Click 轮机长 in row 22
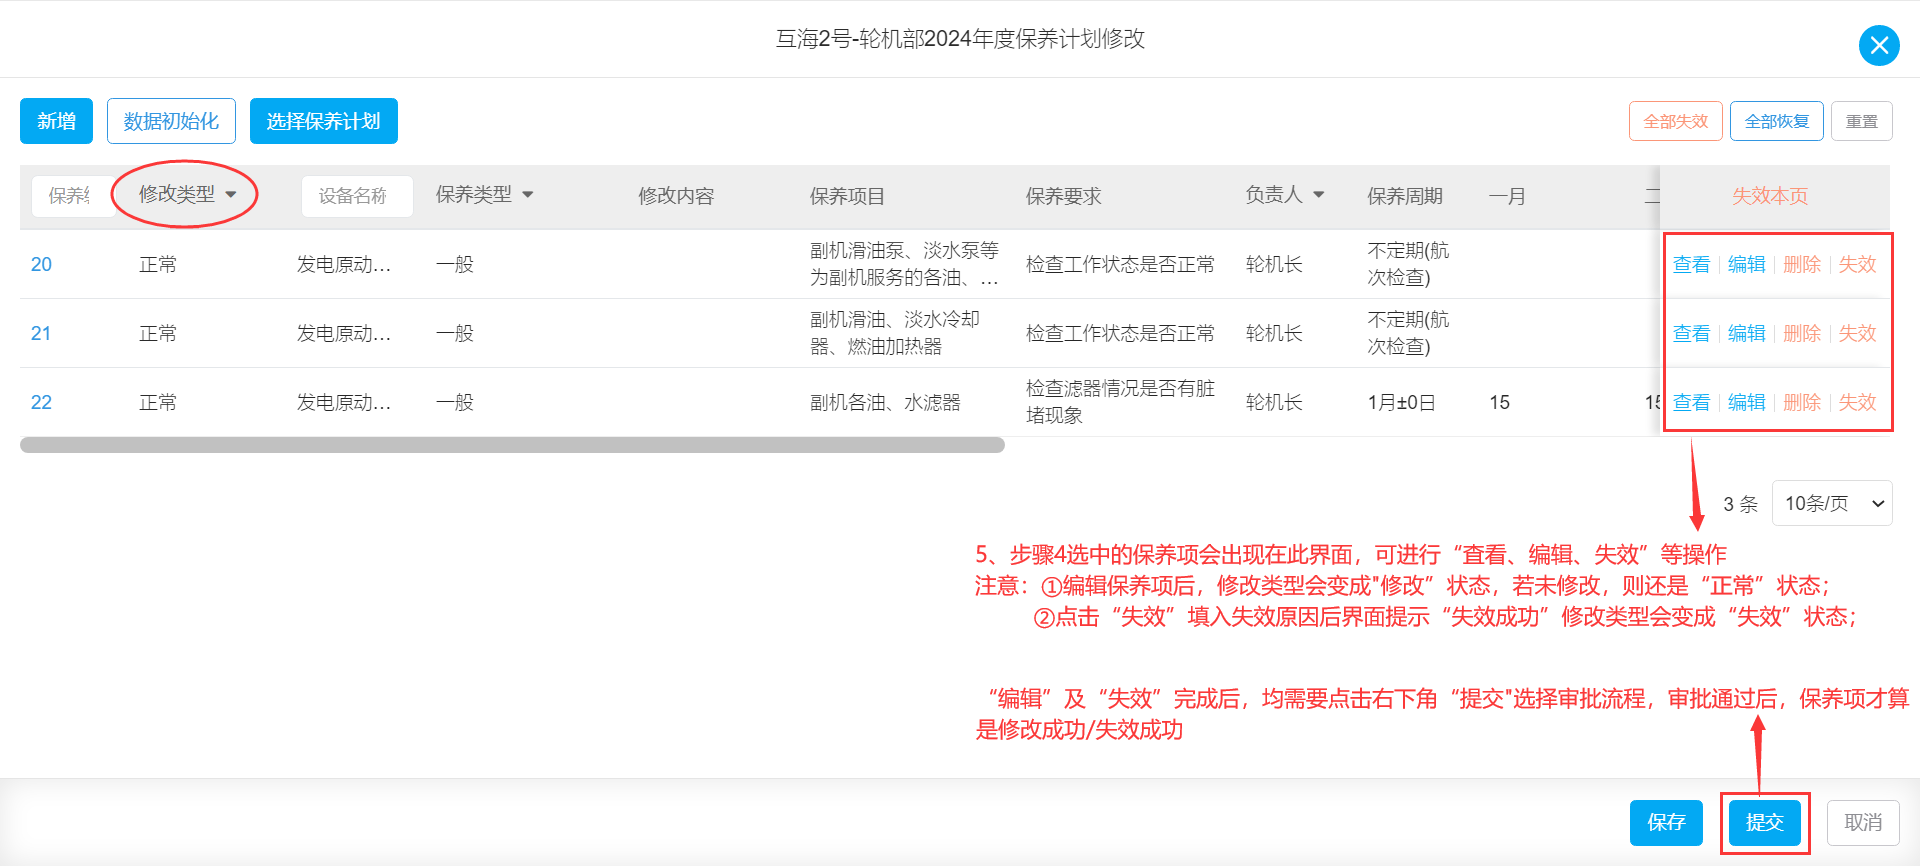The width and height of the screenshot is (1920, 868). (x=1274, y=402)
